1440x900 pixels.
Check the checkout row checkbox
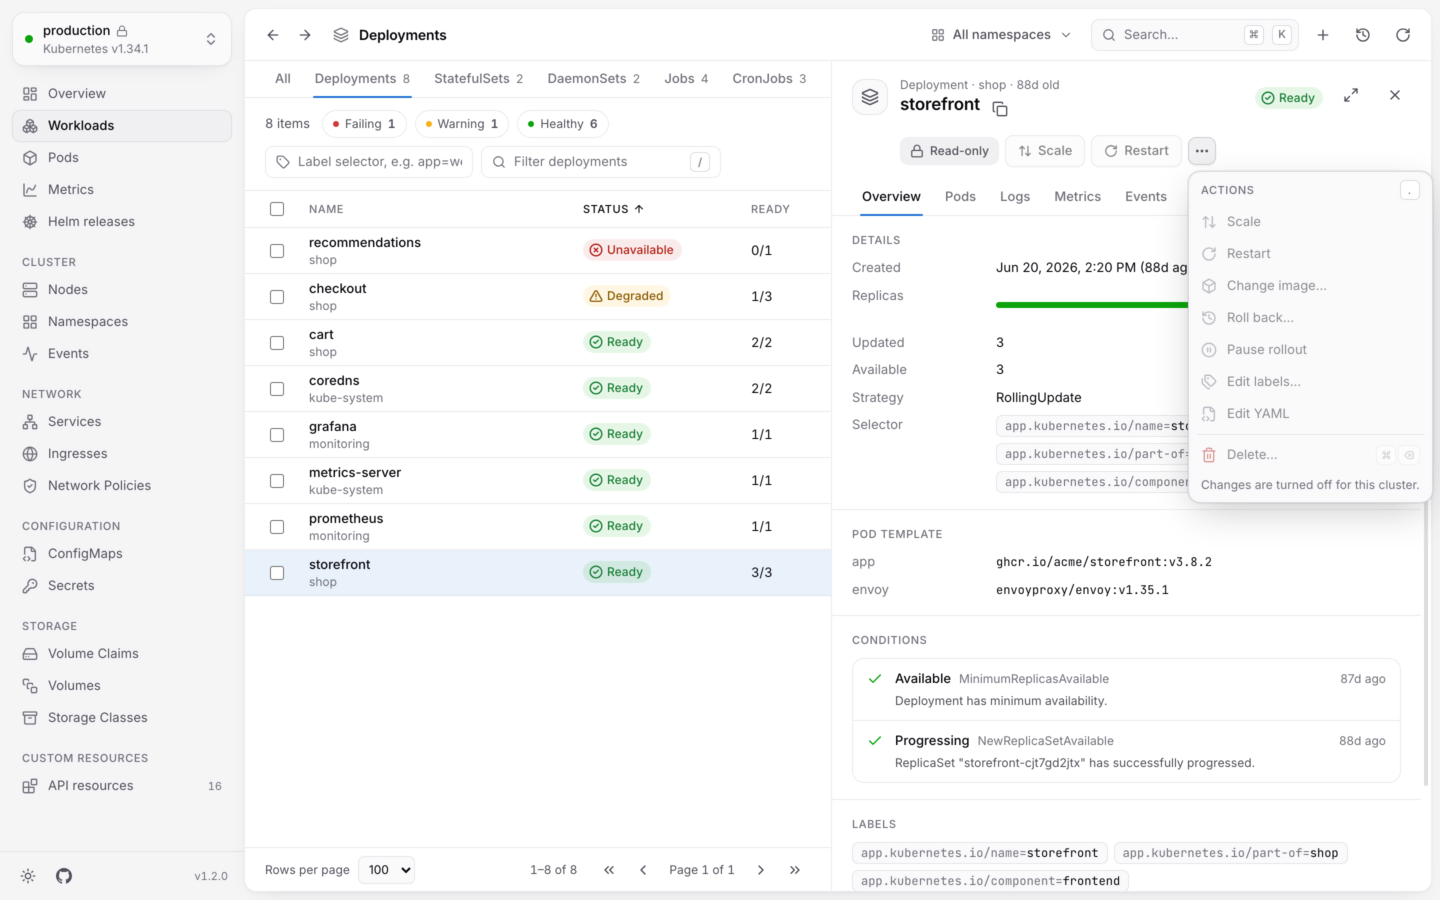click(x=277, y=297)
